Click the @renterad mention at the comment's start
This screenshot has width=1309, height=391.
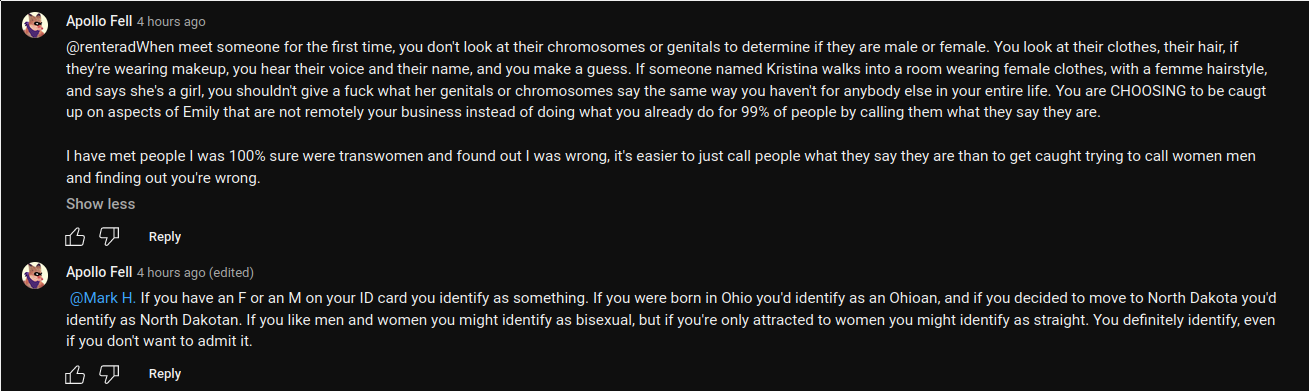100,46
